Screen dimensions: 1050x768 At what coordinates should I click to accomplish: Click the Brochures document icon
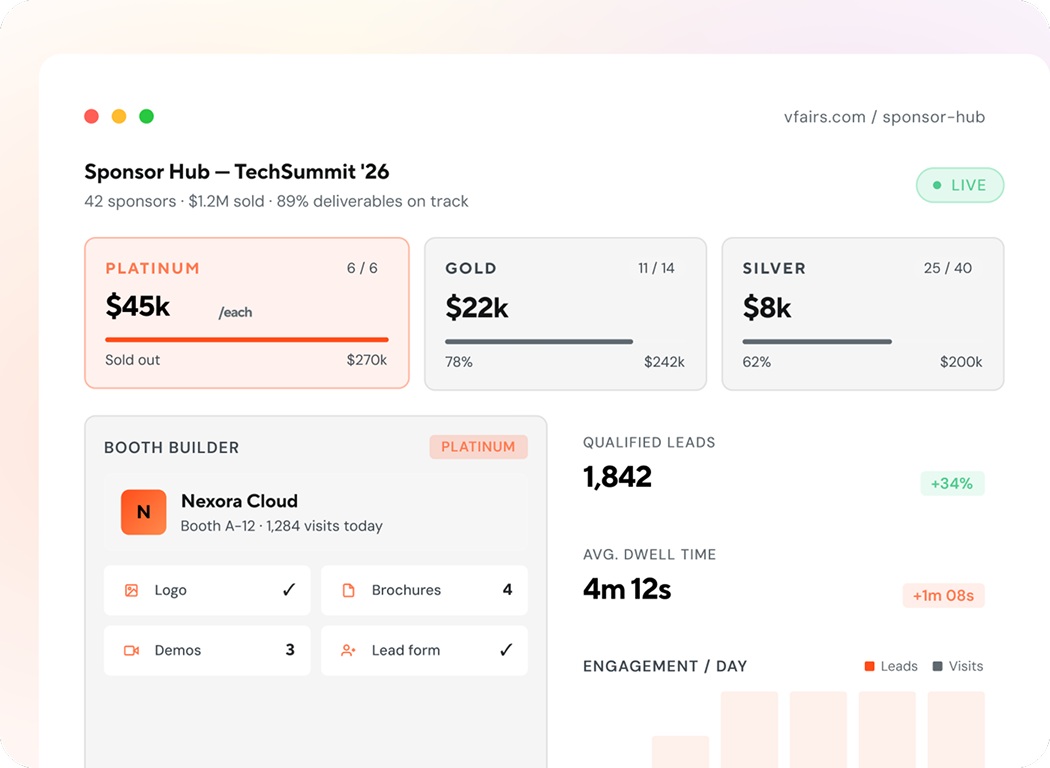(348, 590)
